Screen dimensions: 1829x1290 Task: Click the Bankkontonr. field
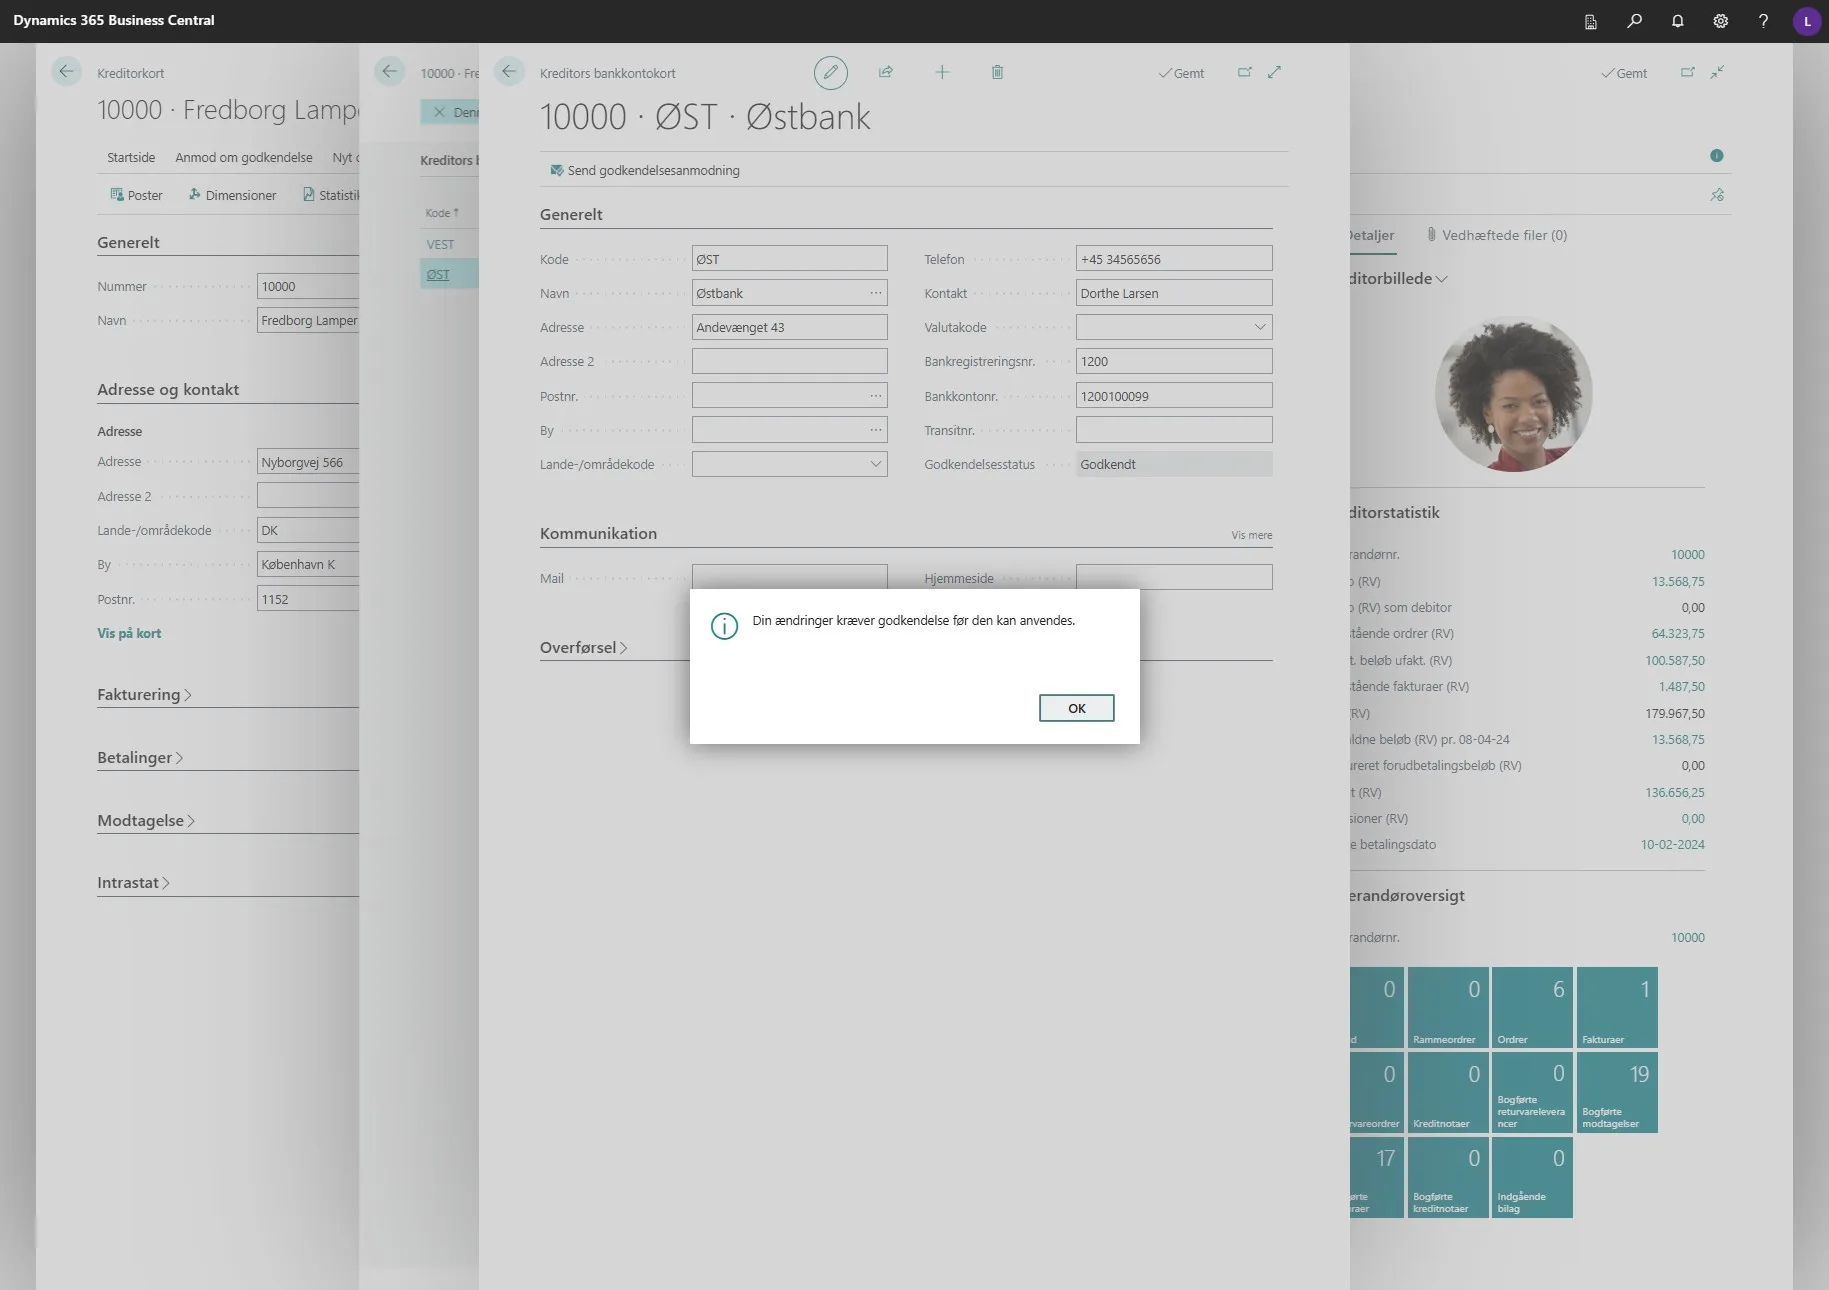tap(1174, 396)
